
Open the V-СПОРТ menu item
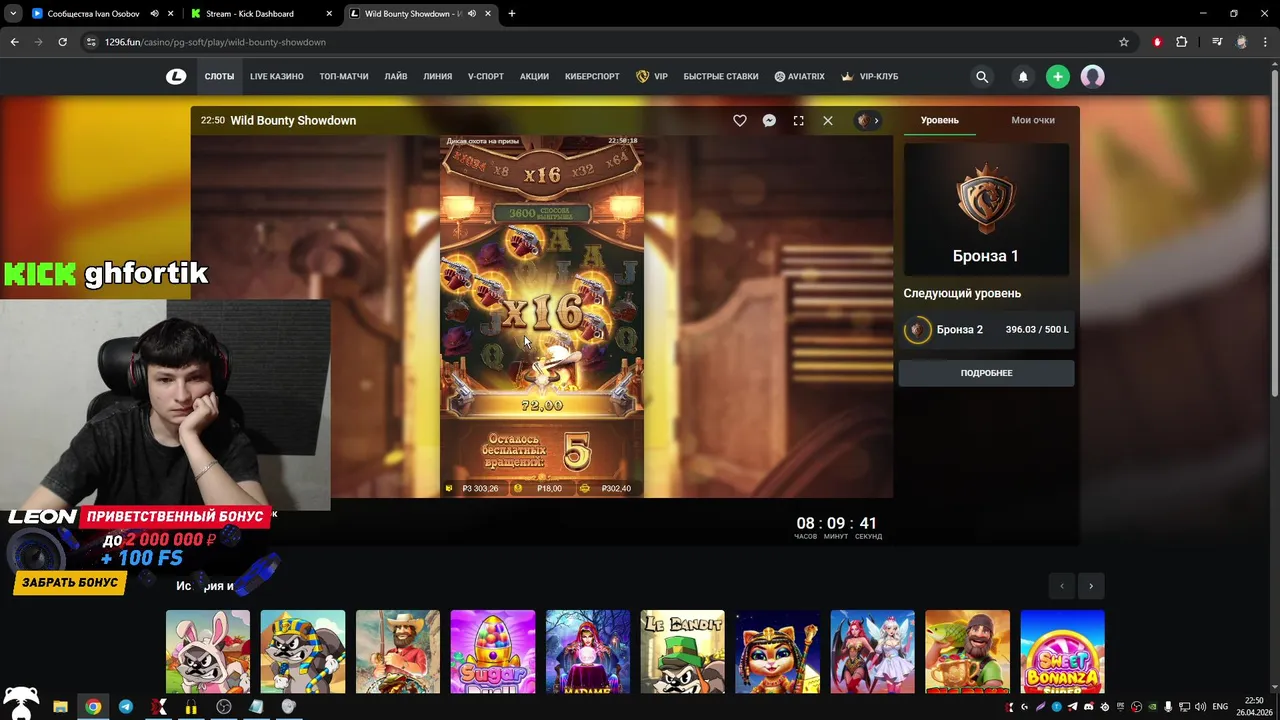tap(486, 76)
